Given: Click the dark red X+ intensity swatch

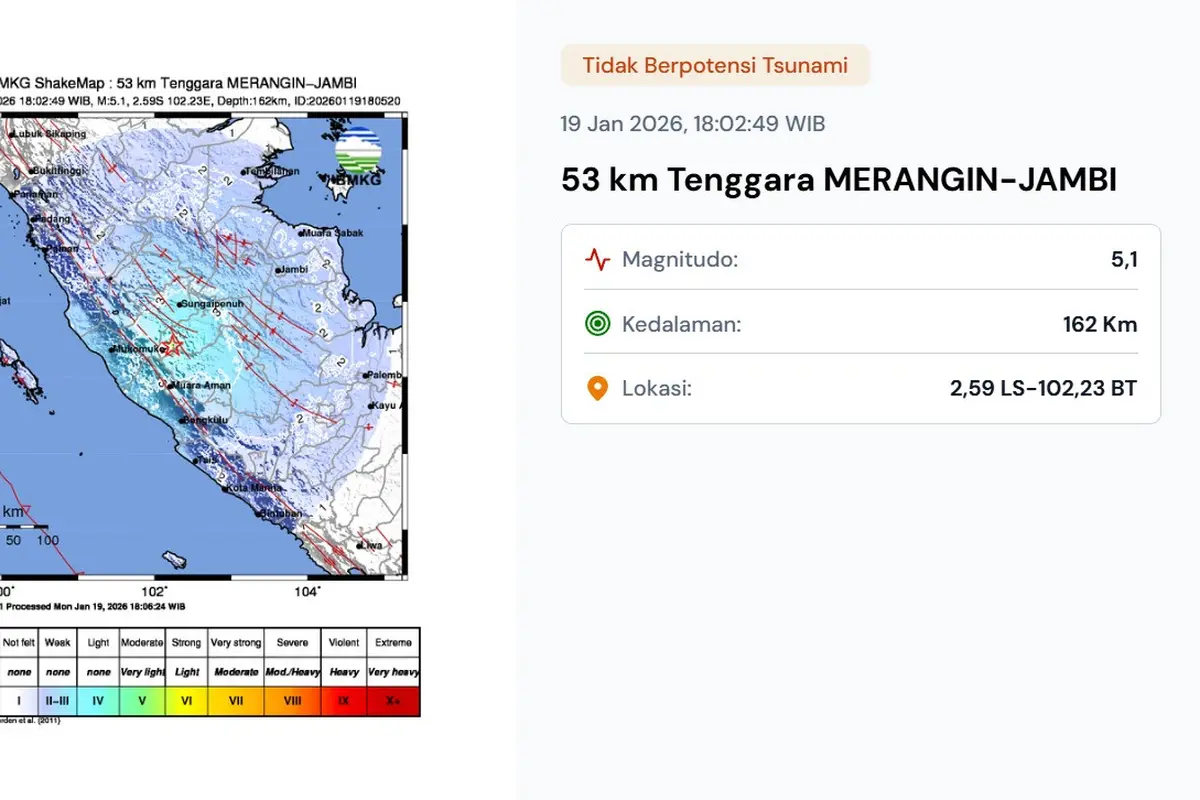Looking at the screenshot, I should point(393,701).
